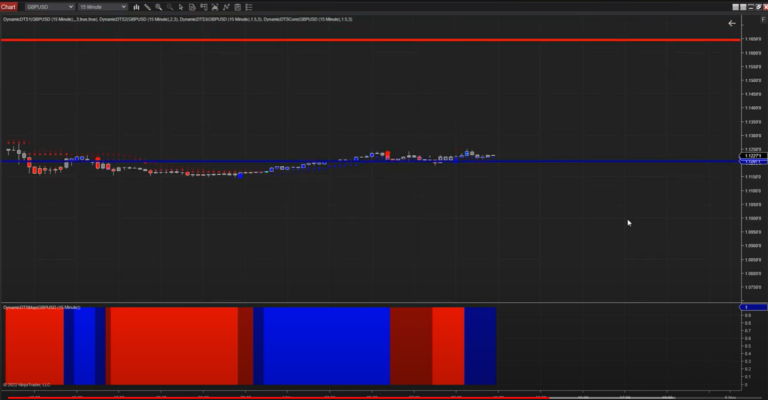
Task: Click the link windows icon at top right
Action: [758, 7]
